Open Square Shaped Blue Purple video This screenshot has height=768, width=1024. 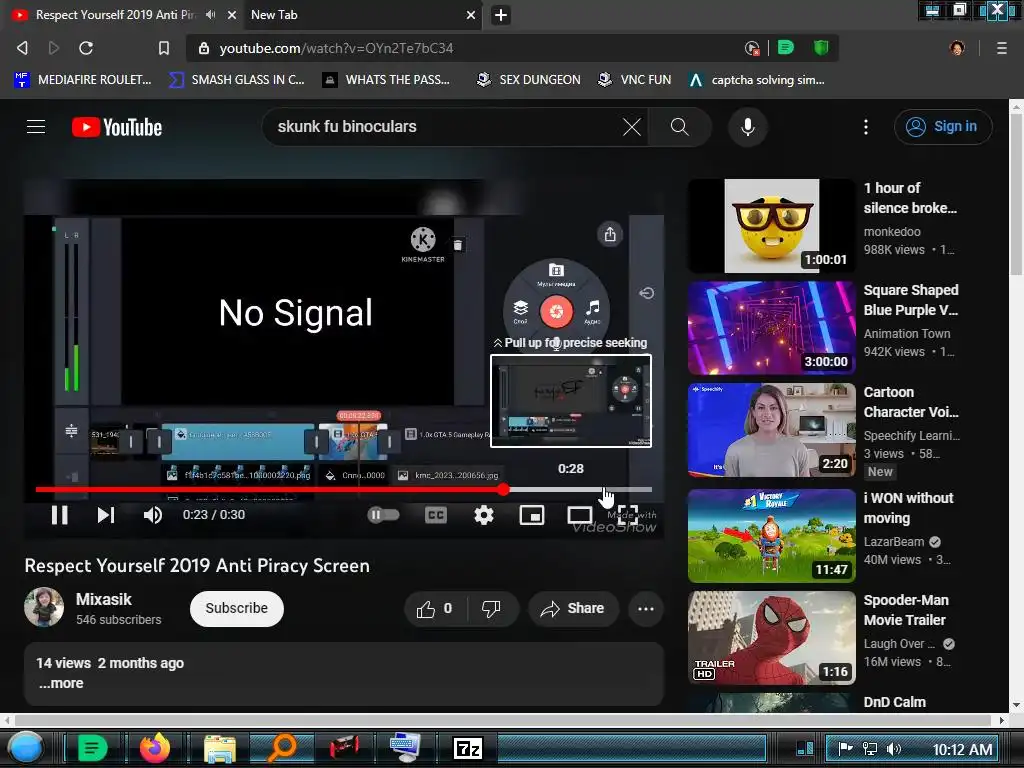(x=771, y=328)
